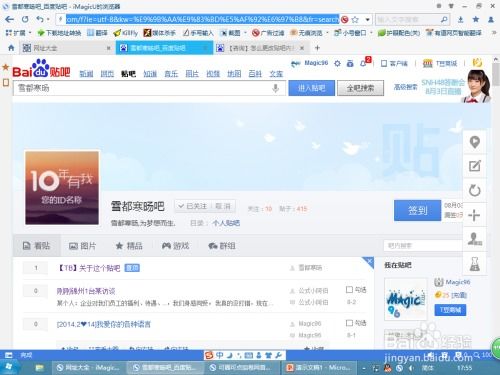Open the address bar history dropdown arrow

367,20
